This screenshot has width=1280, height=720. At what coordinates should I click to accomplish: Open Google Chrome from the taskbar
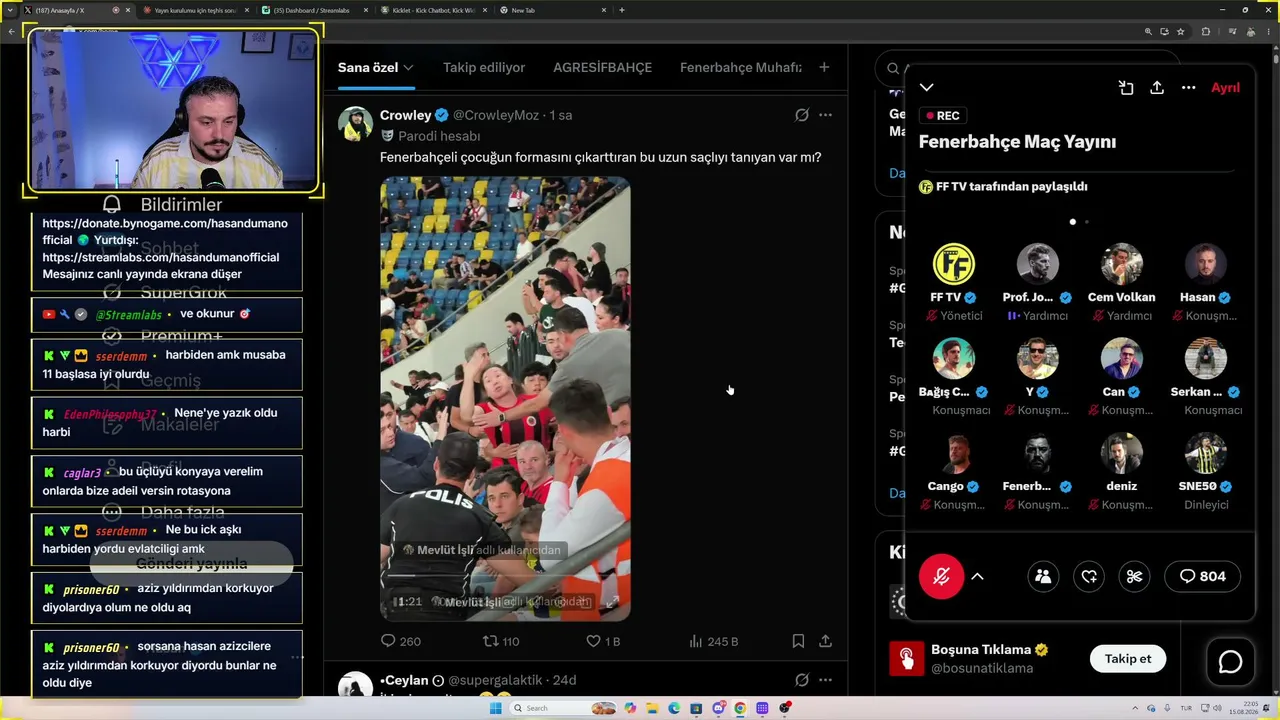pyautogui.click(x=740, y=708)
